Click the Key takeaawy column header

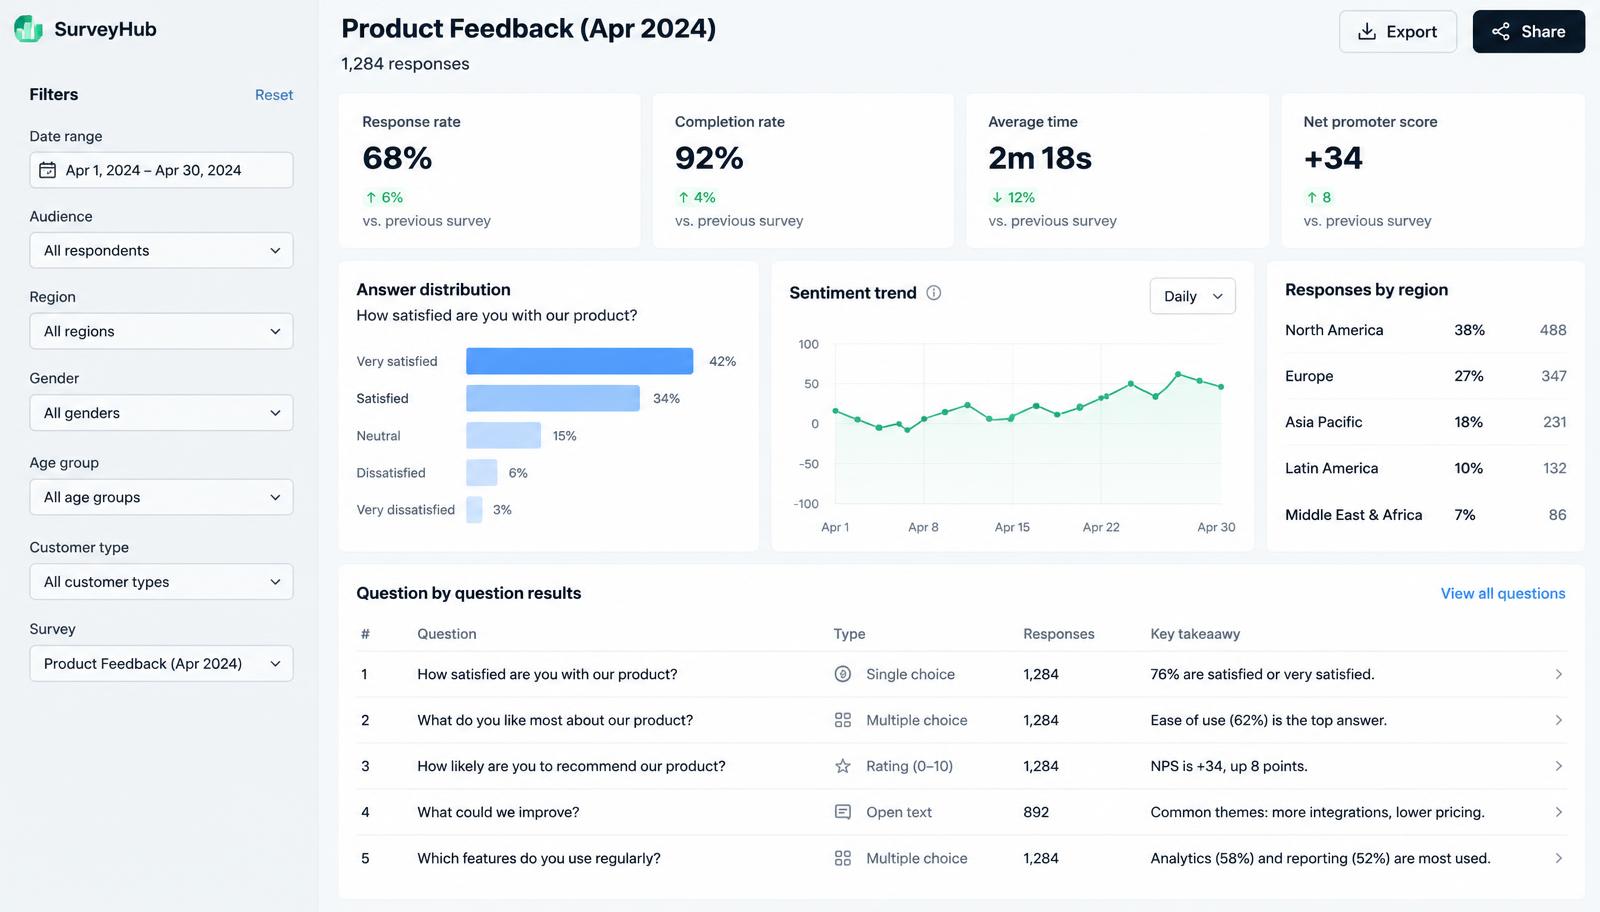[1195, 634]
